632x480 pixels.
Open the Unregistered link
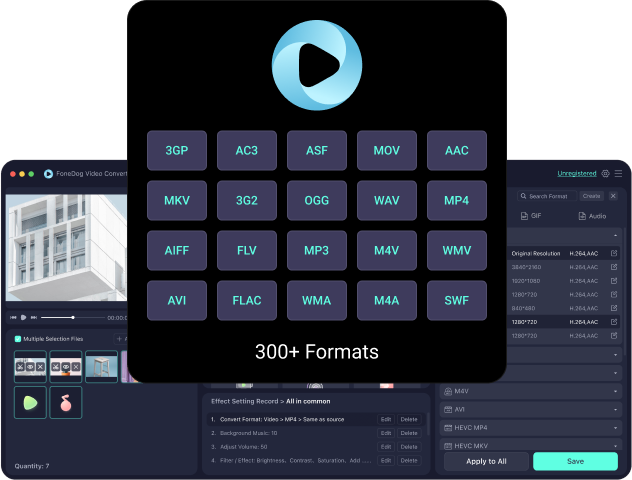click(x=577, y=173)
